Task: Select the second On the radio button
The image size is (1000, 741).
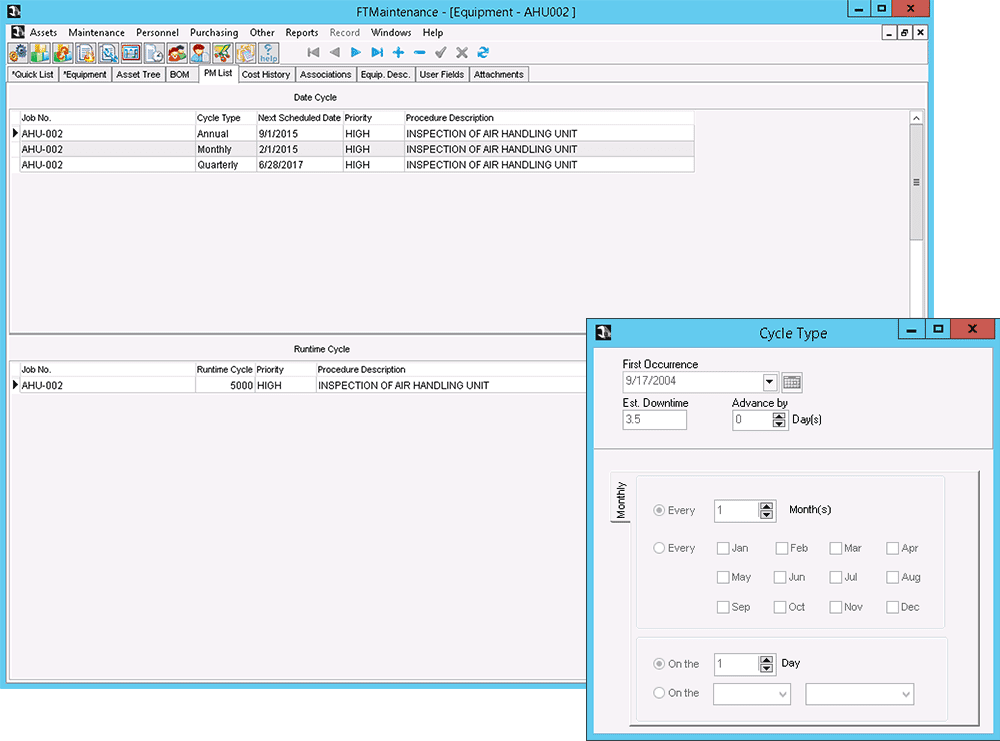Action: 659,693
